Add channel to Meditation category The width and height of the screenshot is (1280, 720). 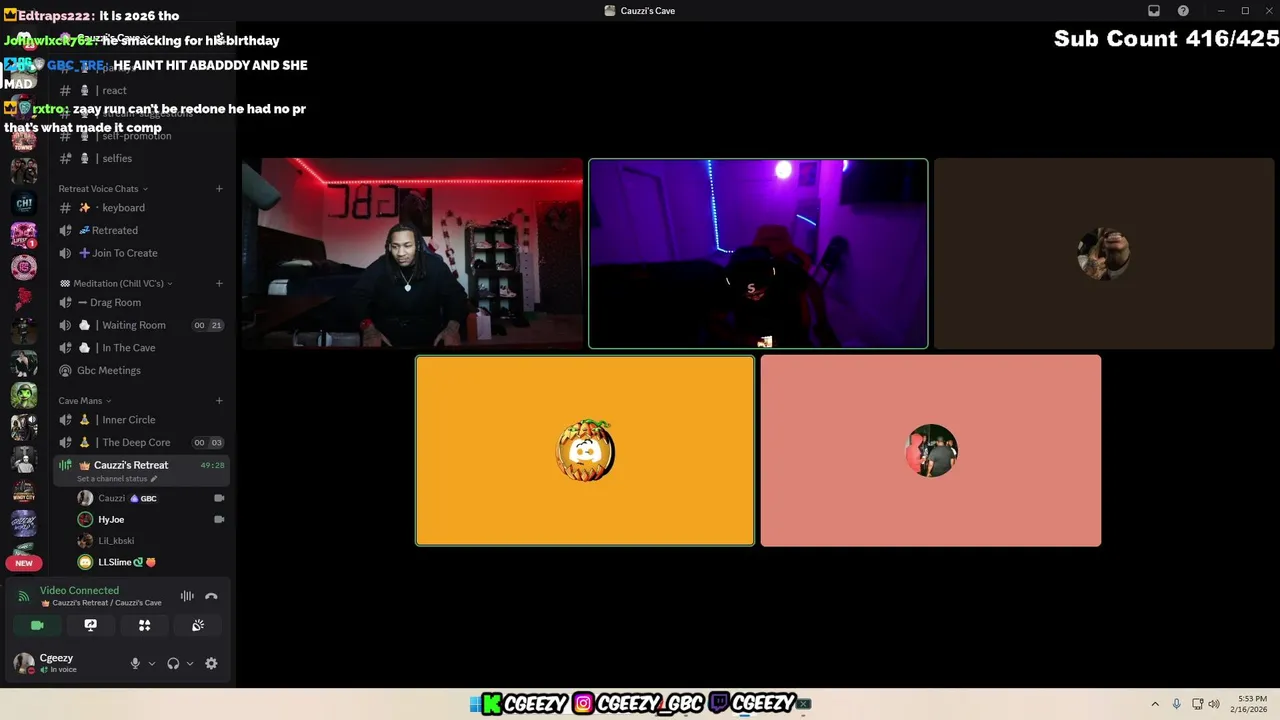click(219, 283)
